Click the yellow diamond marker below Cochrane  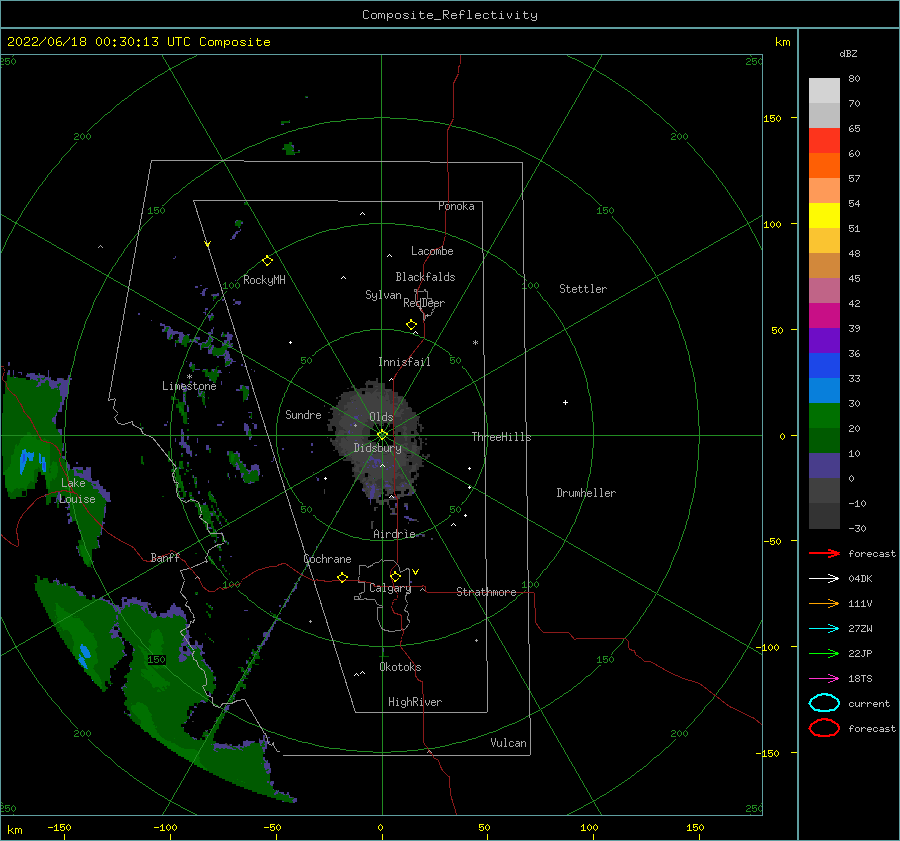[343, 577]
